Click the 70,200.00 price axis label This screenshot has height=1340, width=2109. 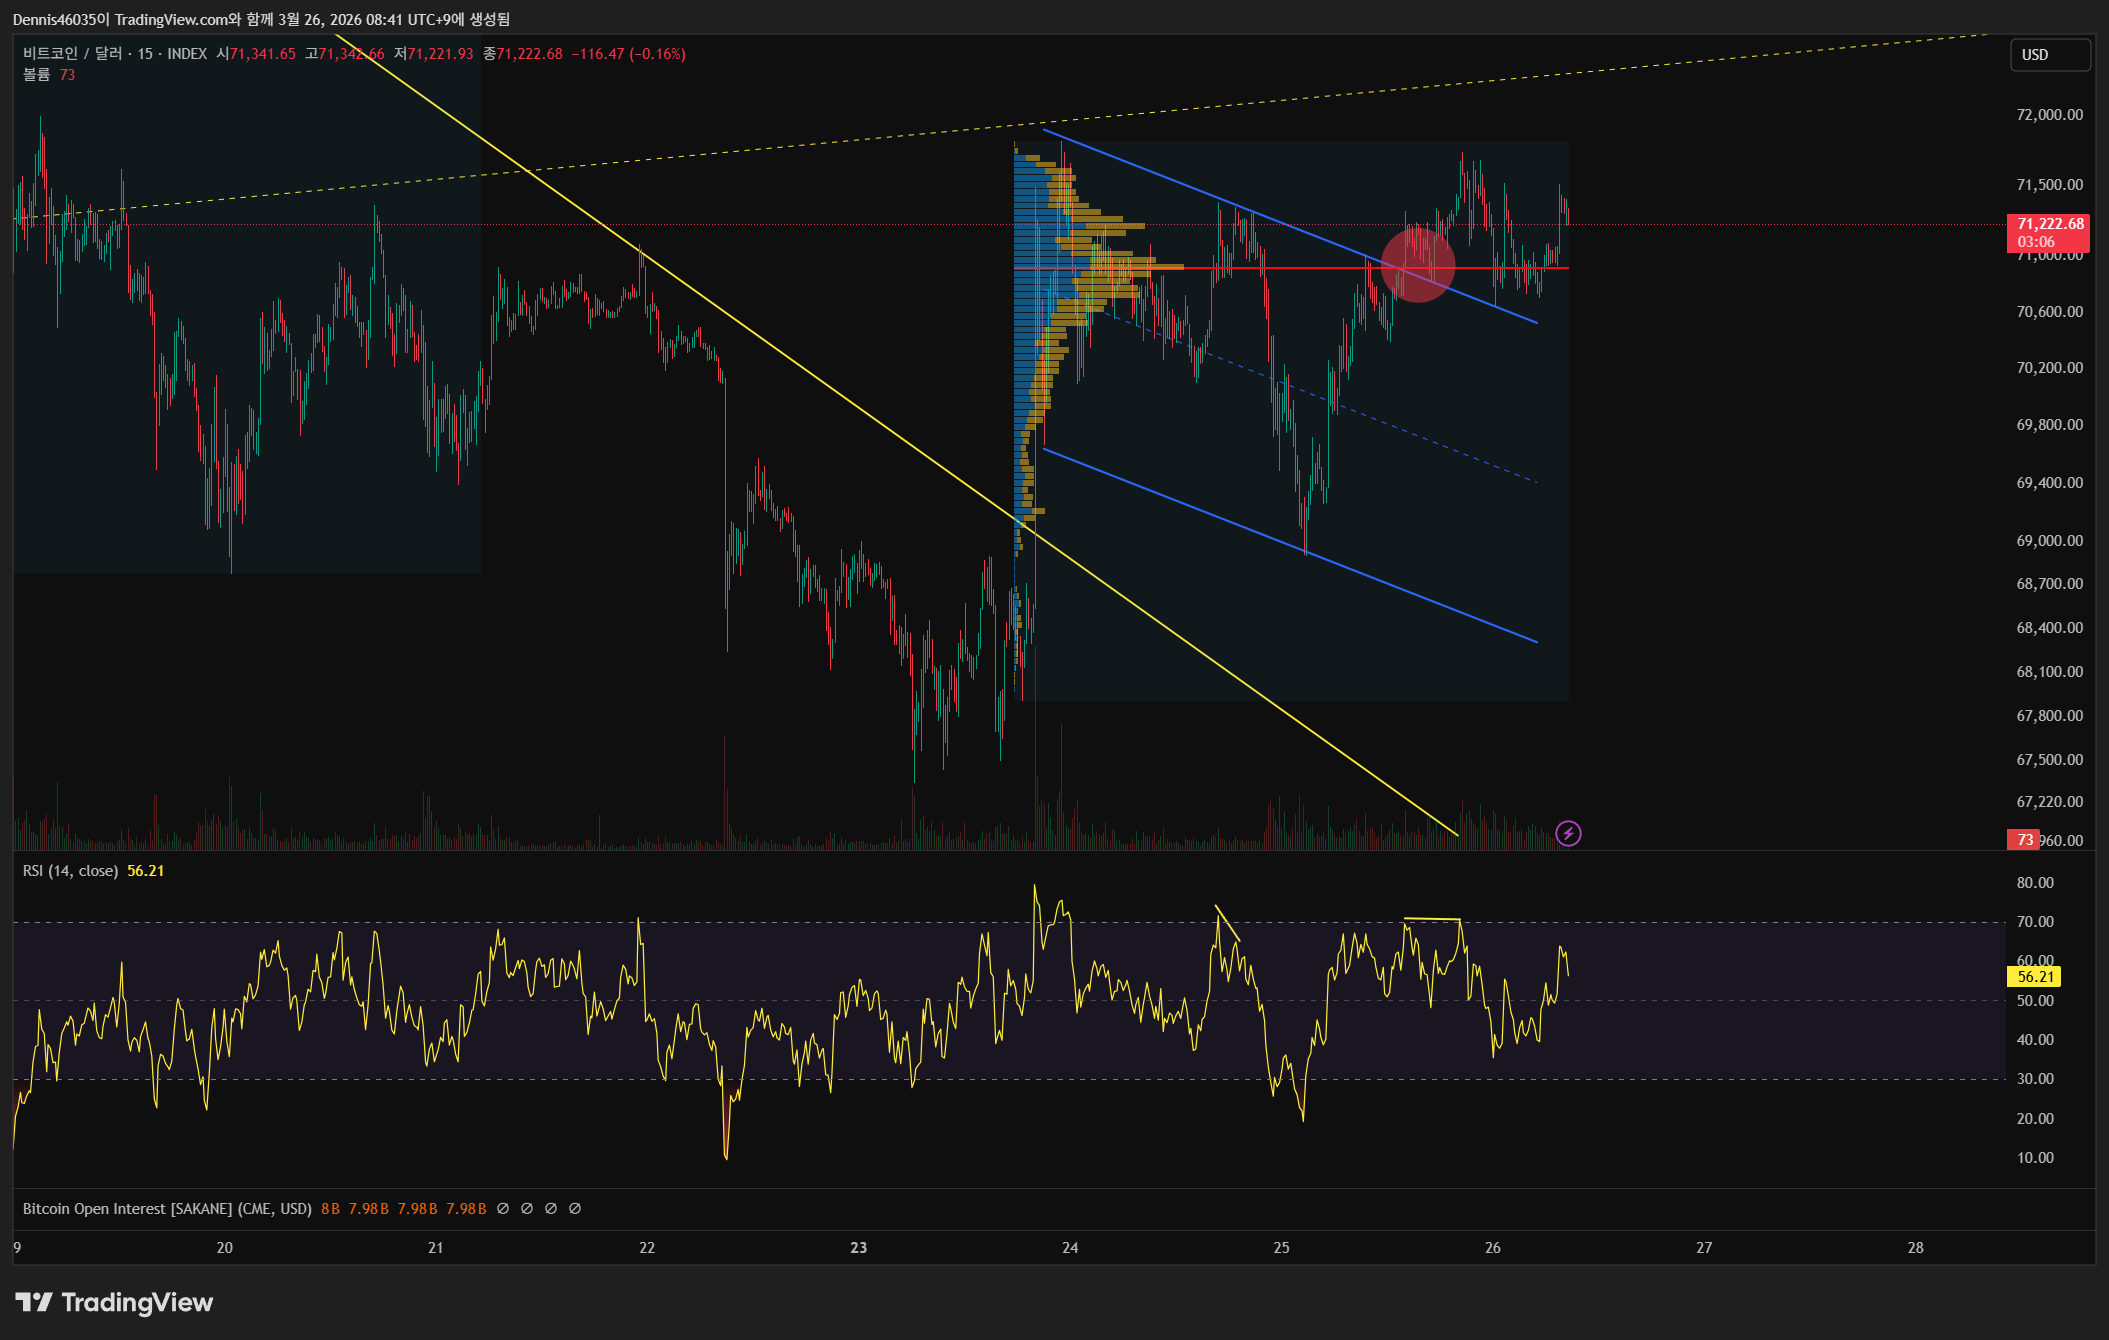click(x=2049, y=368)
